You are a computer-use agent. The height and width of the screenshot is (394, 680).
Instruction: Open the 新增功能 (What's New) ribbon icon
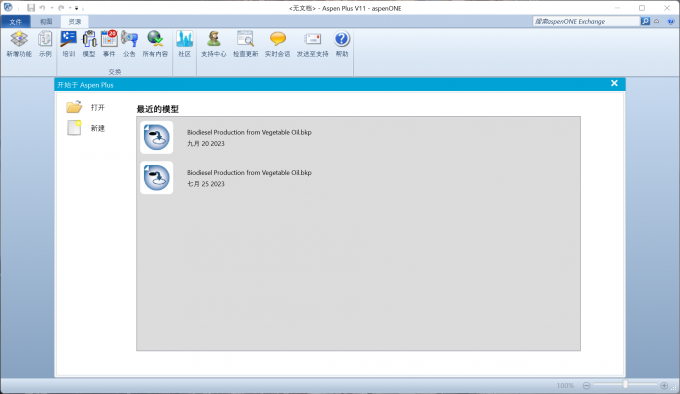(19, 44)
